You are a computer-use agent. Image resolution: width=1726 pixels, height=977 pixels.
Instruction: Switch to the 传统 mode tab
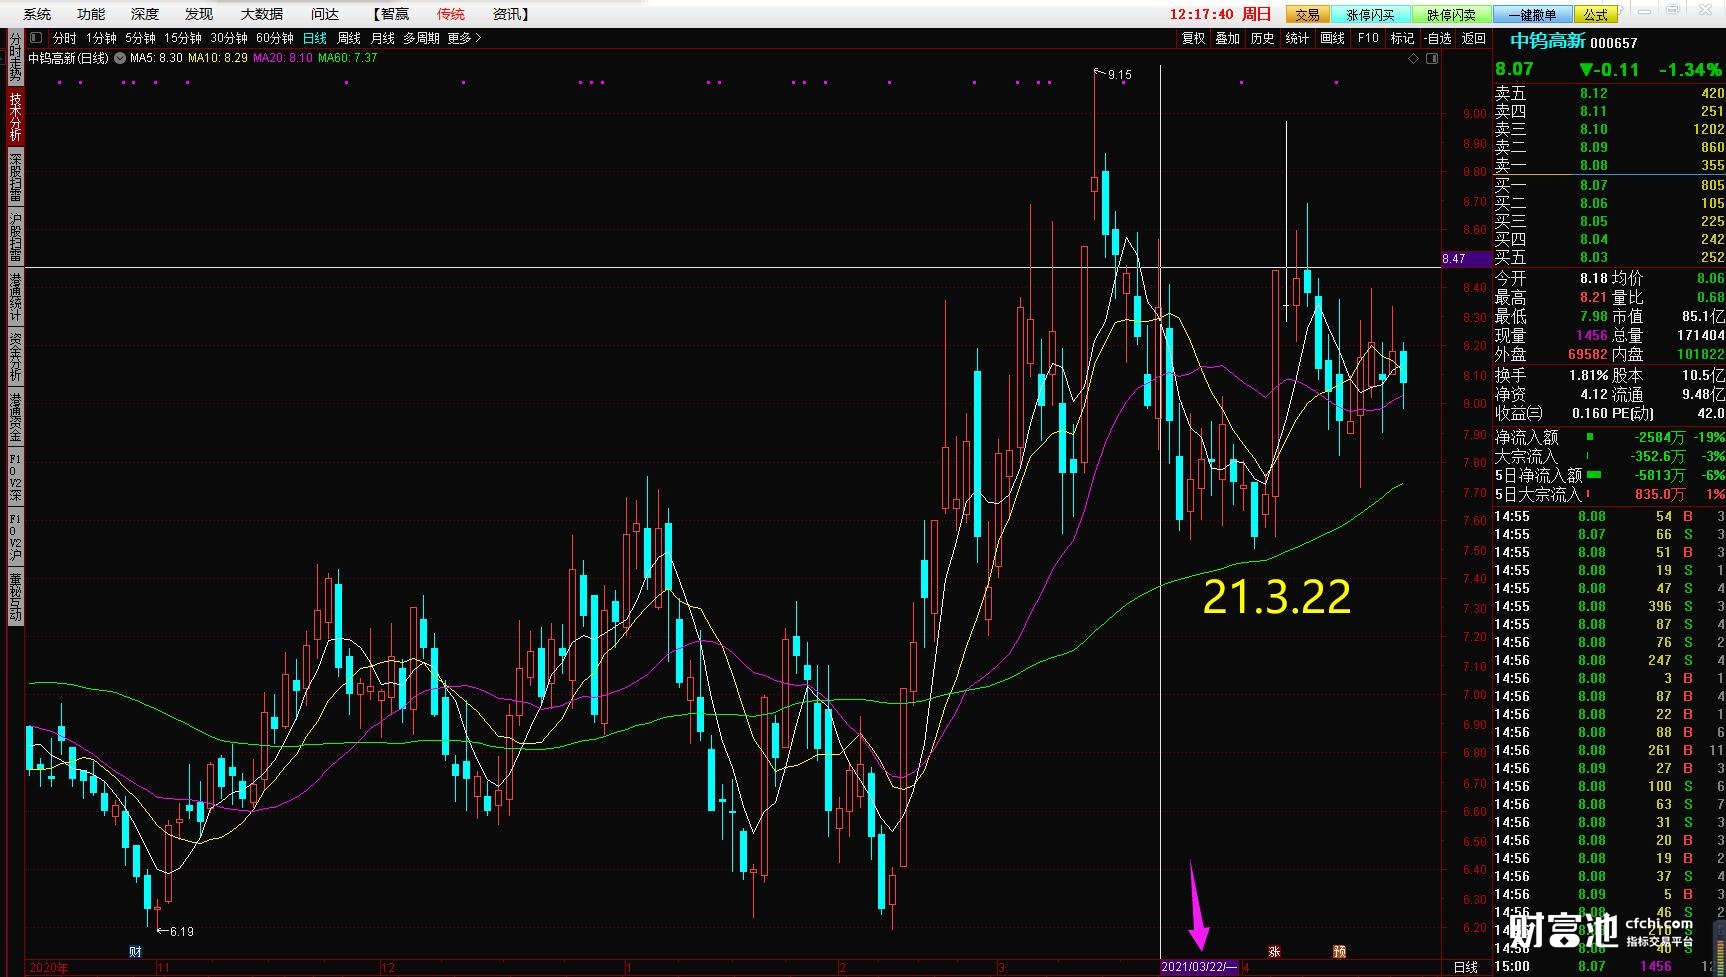click(451, 14)
